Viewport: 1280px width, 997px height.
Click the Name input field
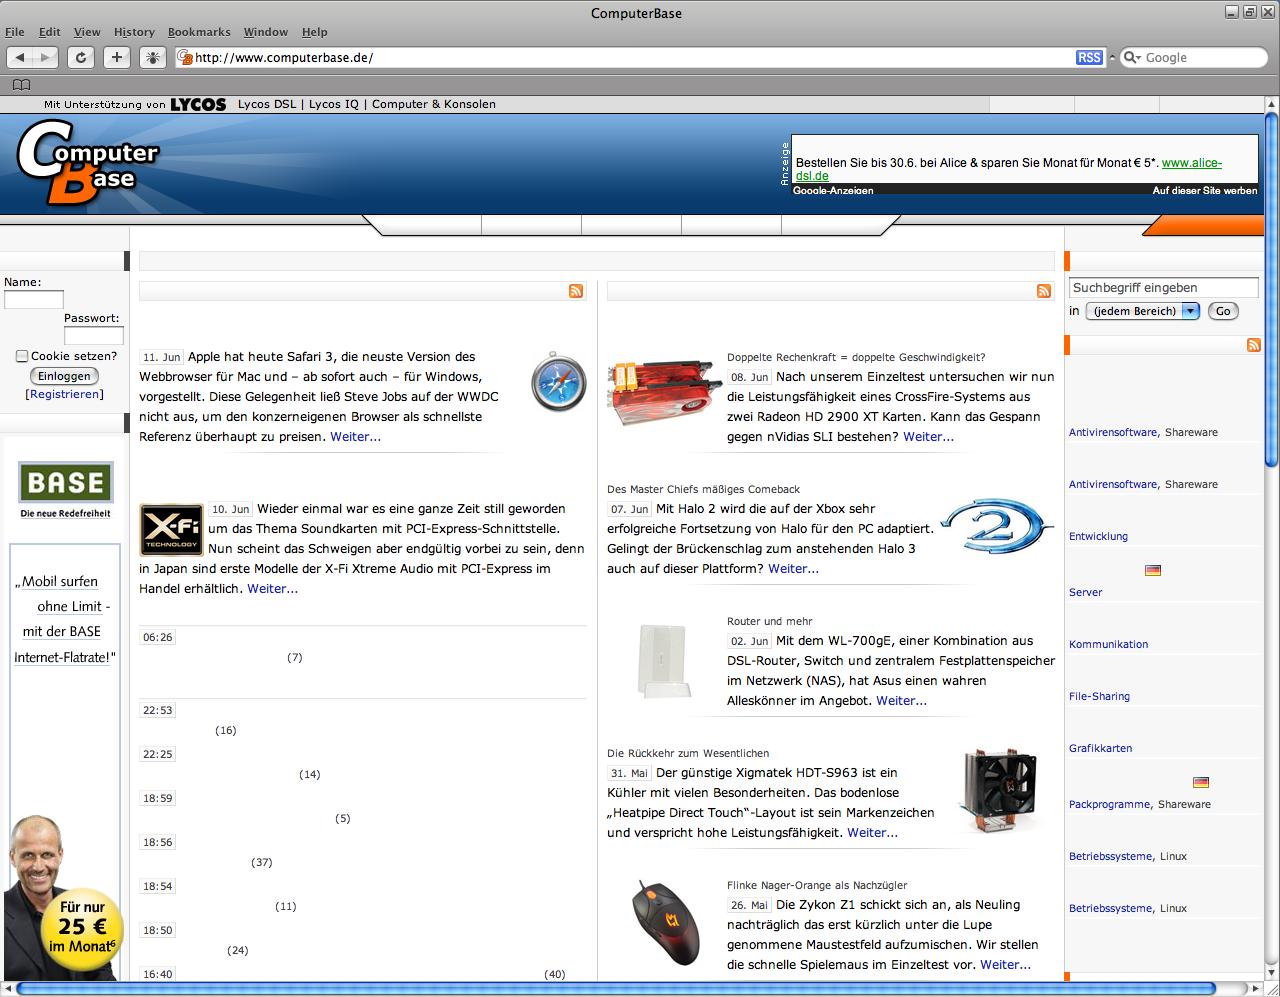[x=33, y=300]
